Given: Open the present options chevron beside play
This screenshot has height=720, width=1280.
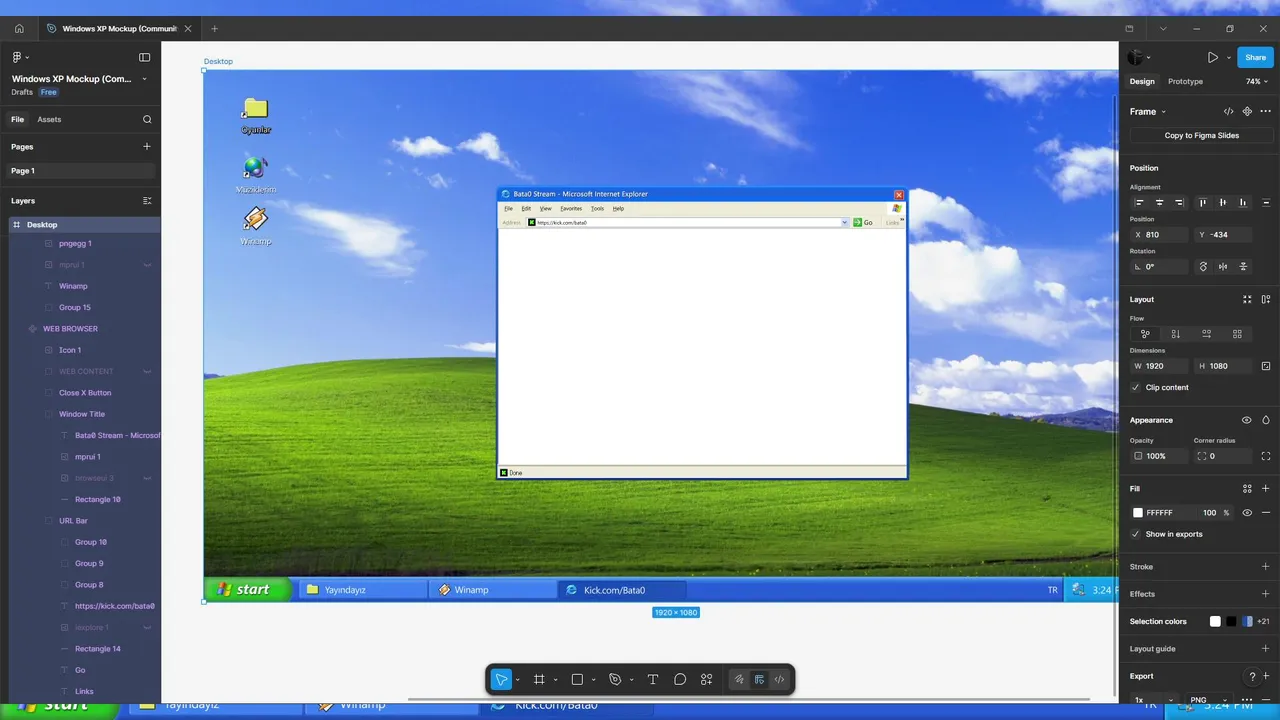Looking at the screenshot, I should [x=1229, y=58].
